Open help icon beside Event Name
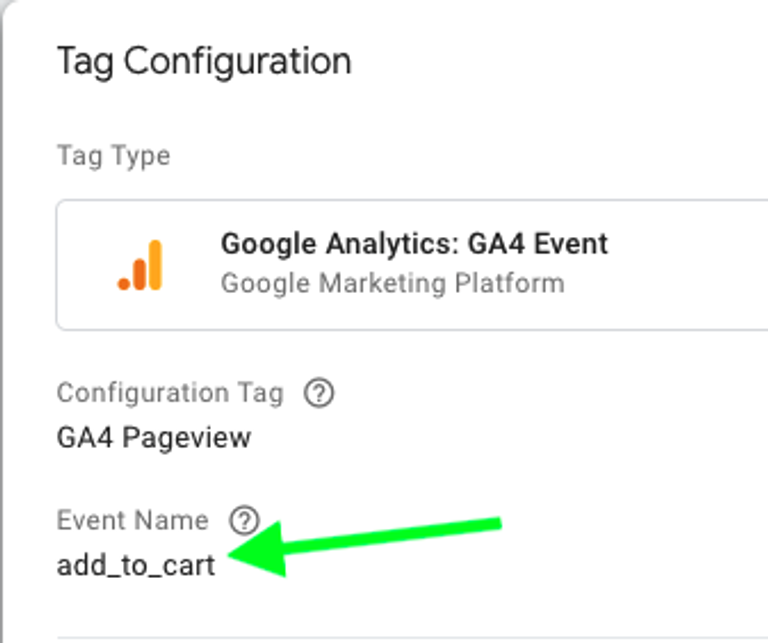Screen dimensions: 768x643 click(x=244, y=520)
